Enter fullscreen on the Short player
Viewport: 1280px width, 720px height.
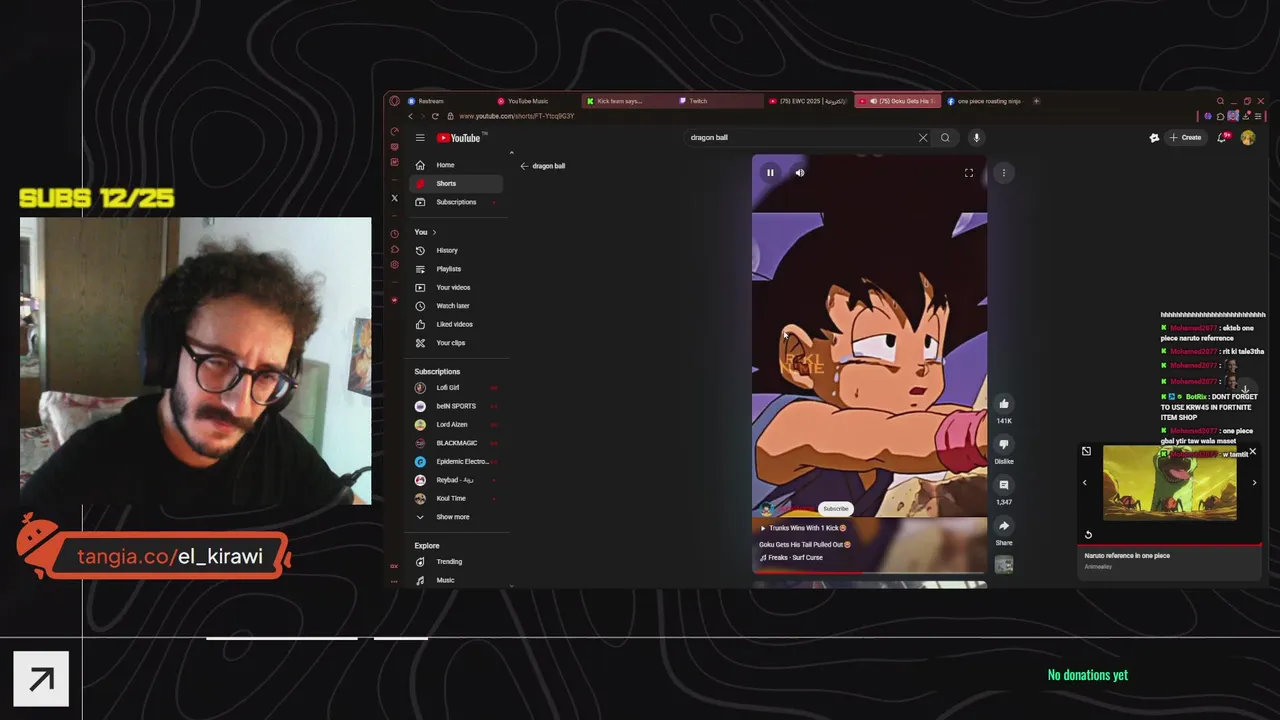969,173
